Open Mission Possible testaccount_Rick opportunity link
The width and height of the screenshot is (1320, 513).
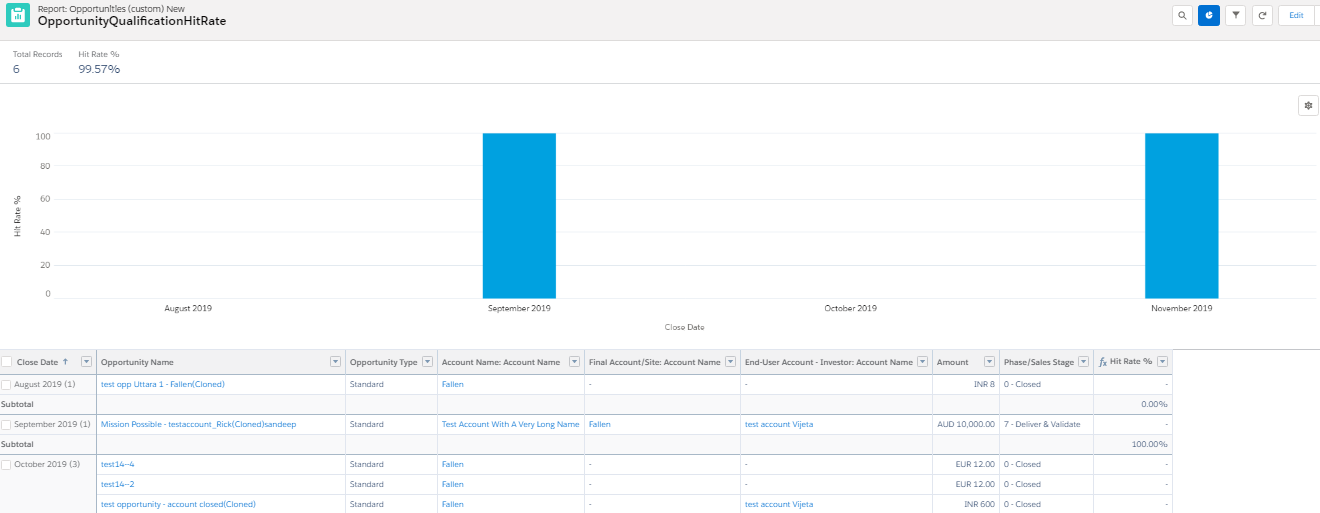click(x=198, y=424)
